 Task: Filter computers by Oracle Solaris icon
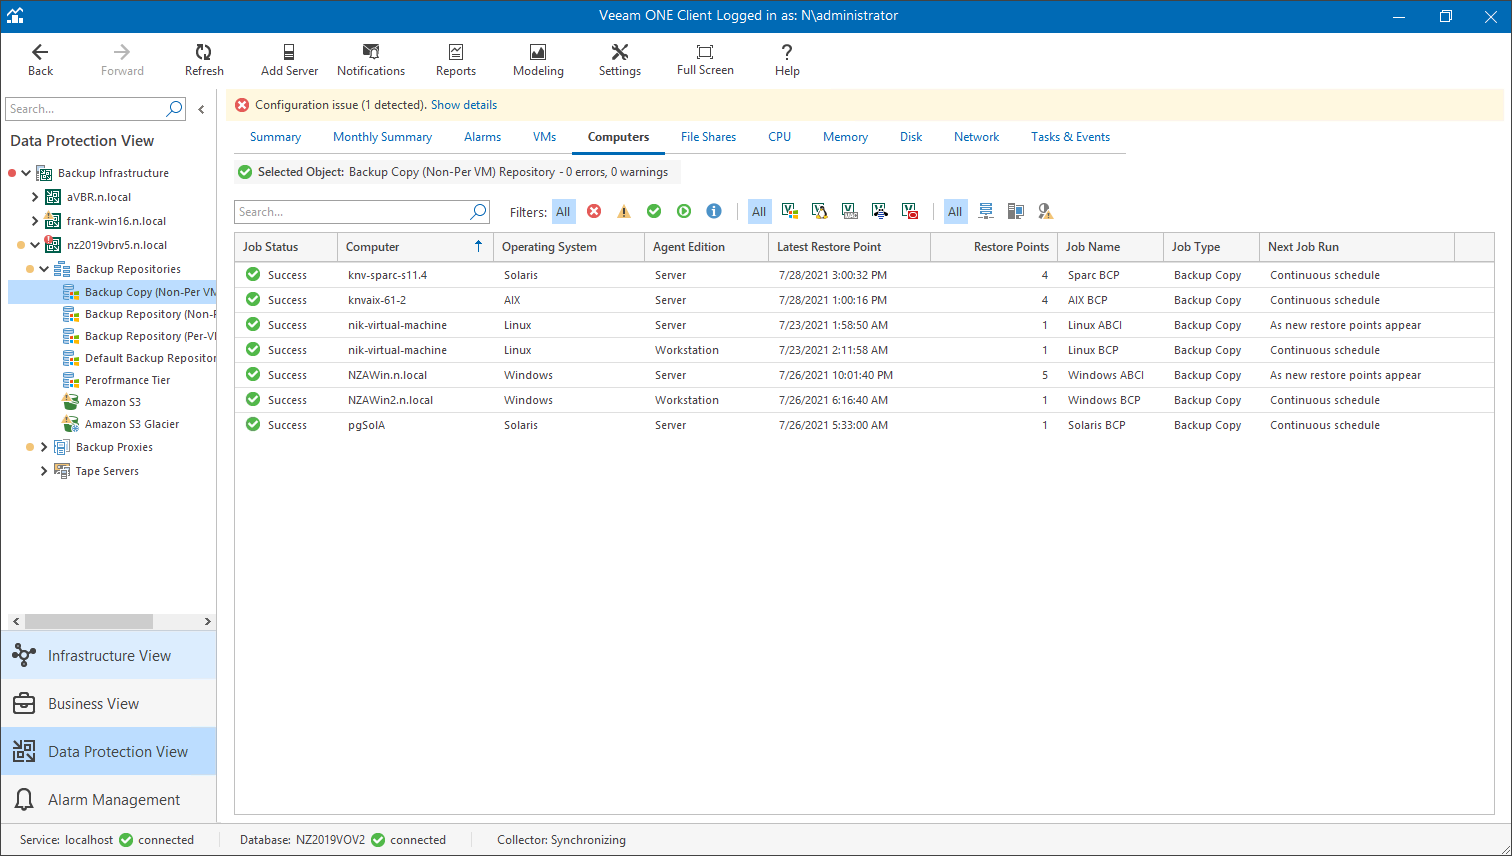(x=909, y=211)
